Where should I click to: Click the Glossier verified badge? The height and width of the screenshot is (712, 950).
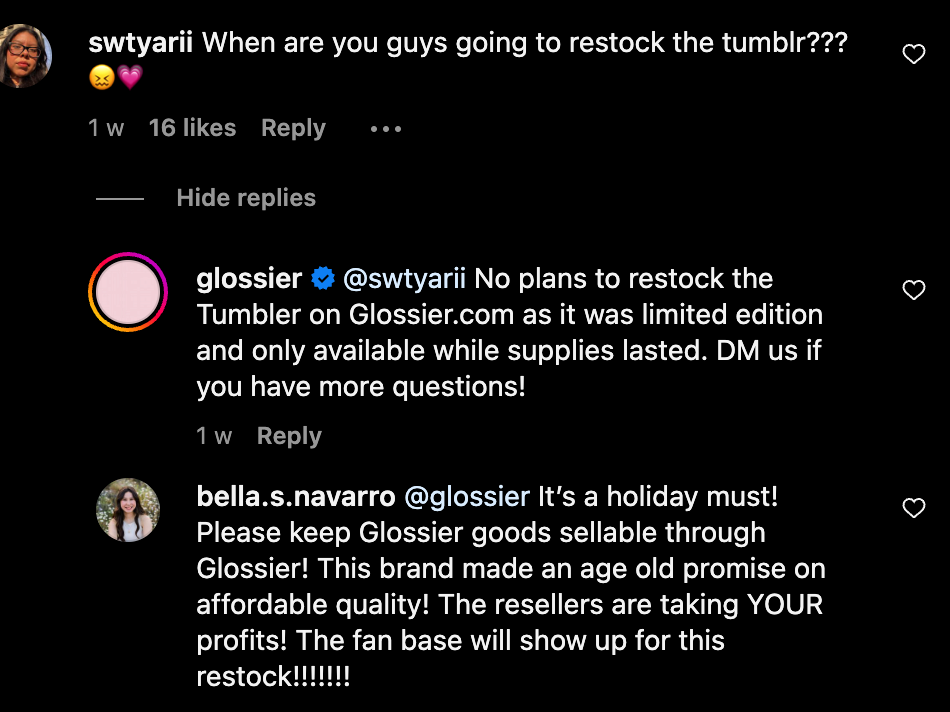(x=323, y=279)
